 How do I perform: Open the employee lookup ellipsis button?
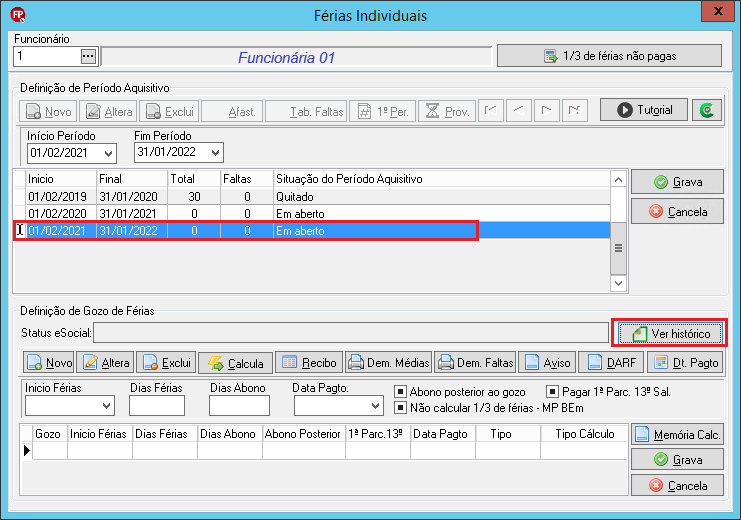point(88,56)
